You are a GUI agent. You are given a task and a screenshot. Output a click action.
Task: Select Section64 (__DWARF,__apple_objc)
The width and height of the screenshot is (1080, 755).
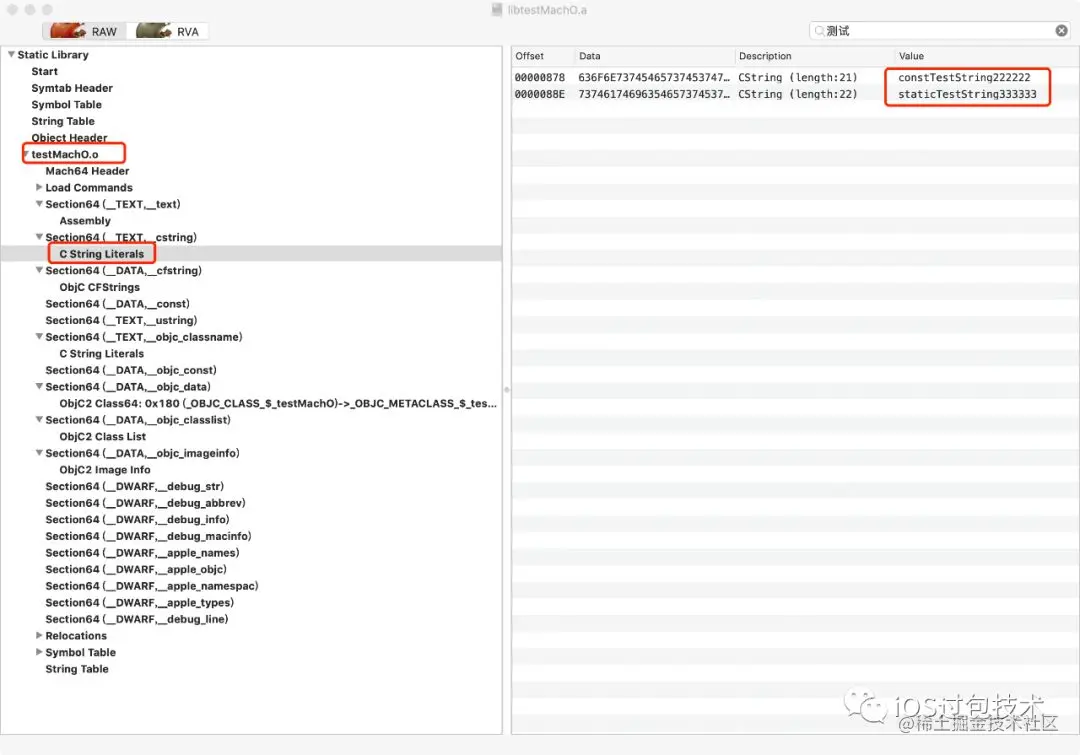pos(136,569)
